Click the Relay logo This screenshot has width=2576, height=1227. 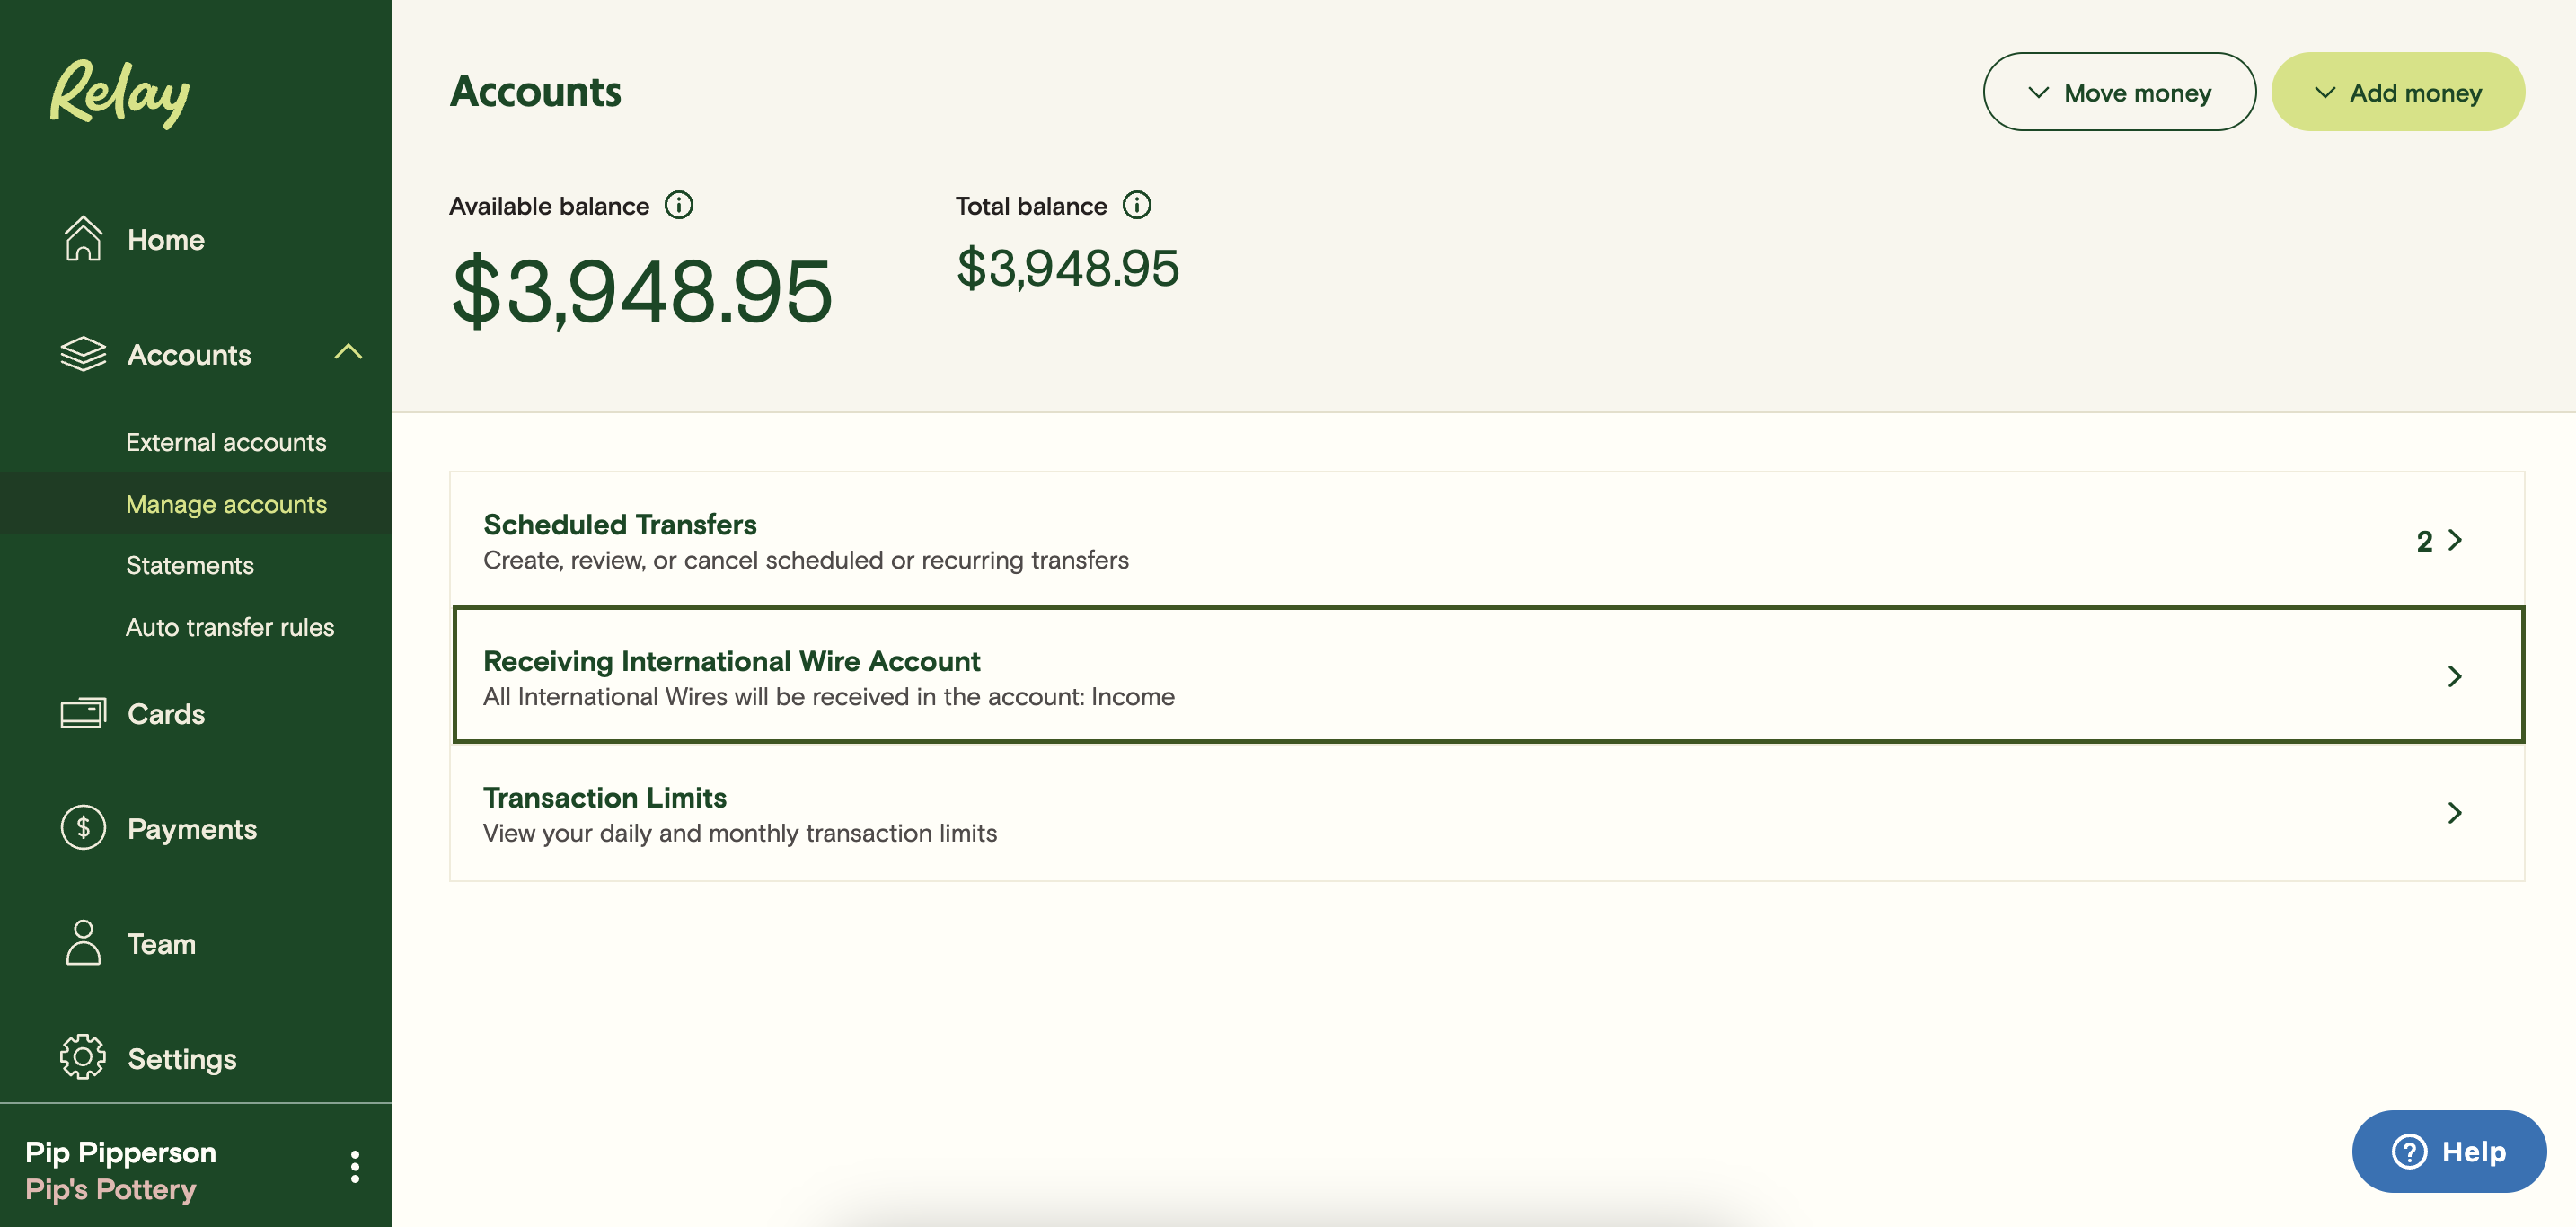click(x=120, y=93)
